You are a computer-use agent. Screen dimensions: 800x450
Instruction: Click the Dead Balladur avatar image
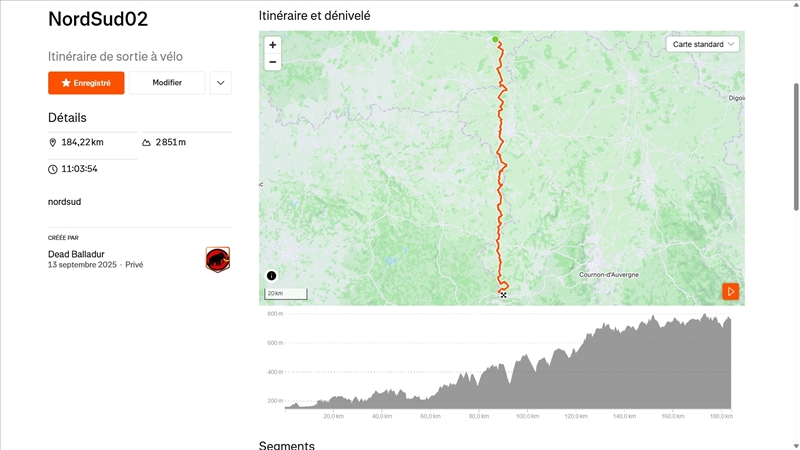(218, 260)
